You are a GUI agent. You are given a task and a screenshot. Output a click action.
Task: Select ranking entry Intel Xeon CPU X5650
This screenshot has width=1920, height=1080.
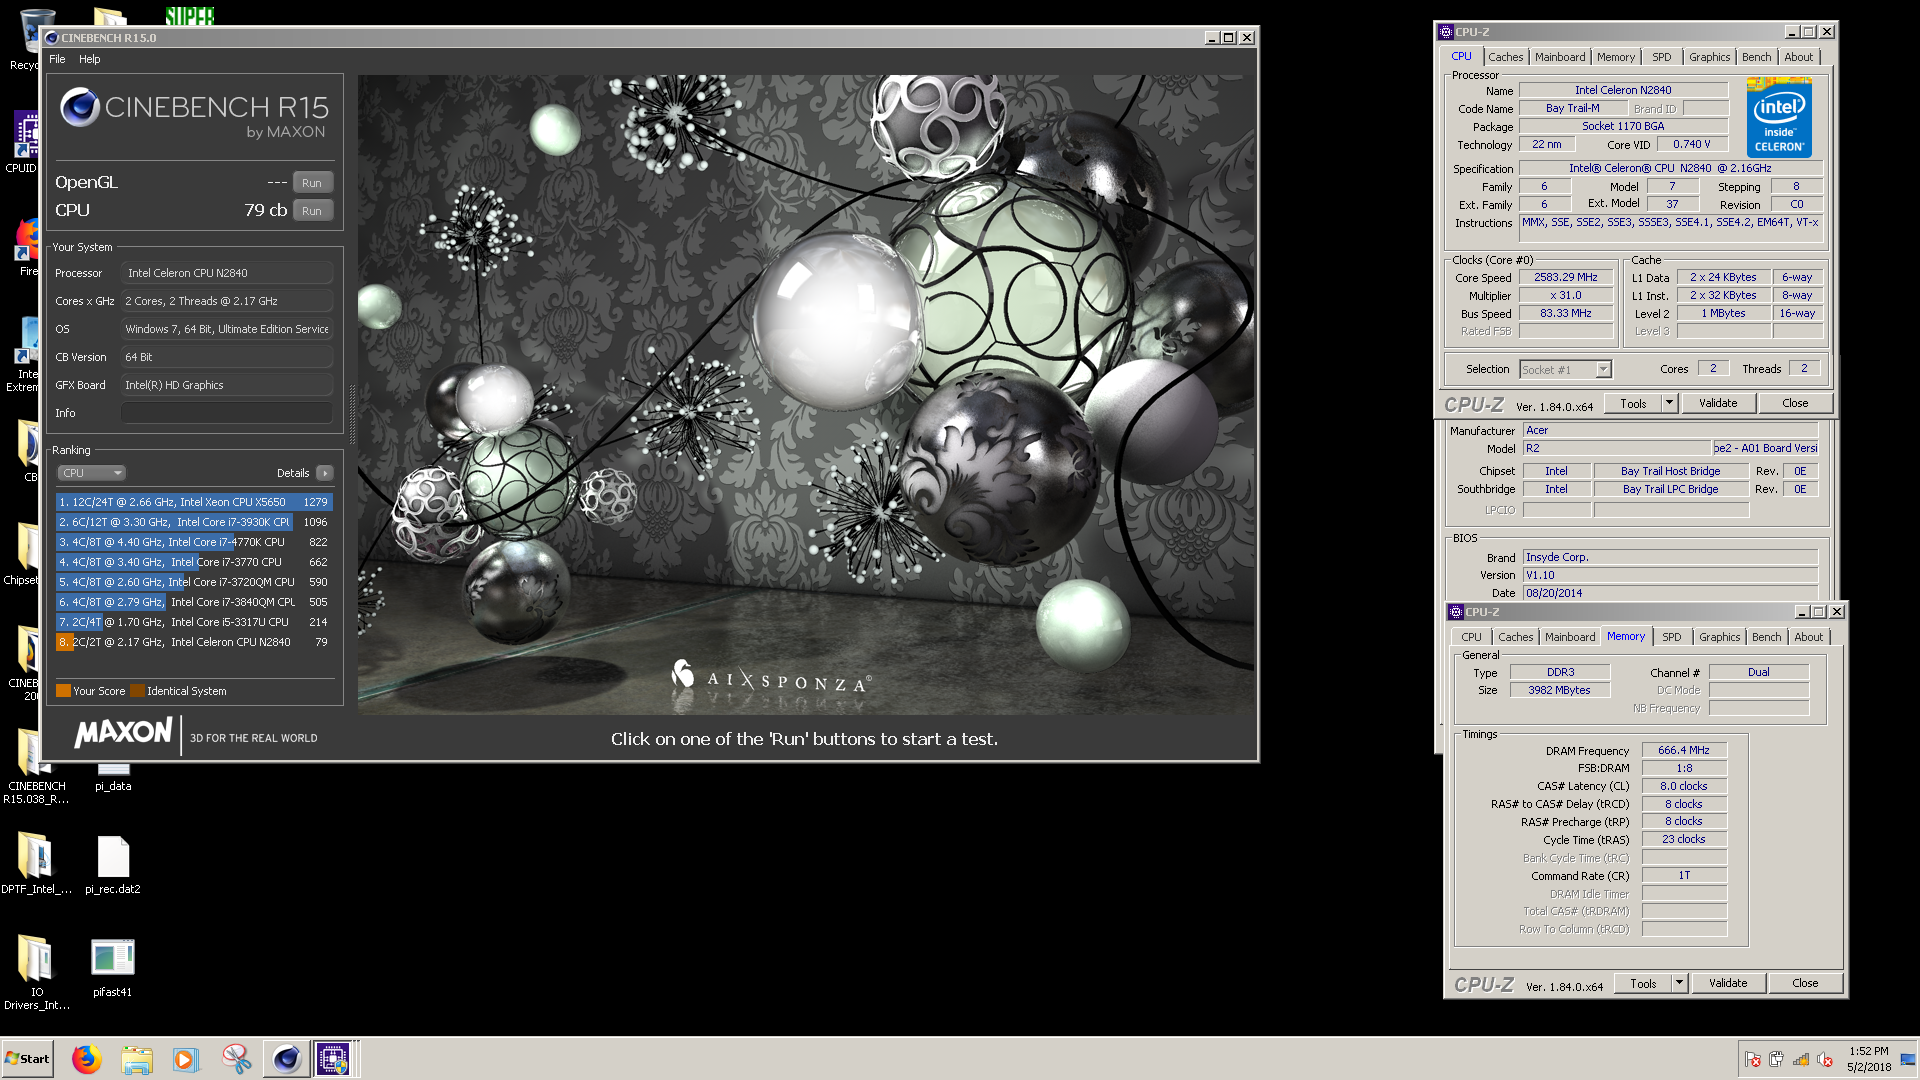click(x=194, y=502)
